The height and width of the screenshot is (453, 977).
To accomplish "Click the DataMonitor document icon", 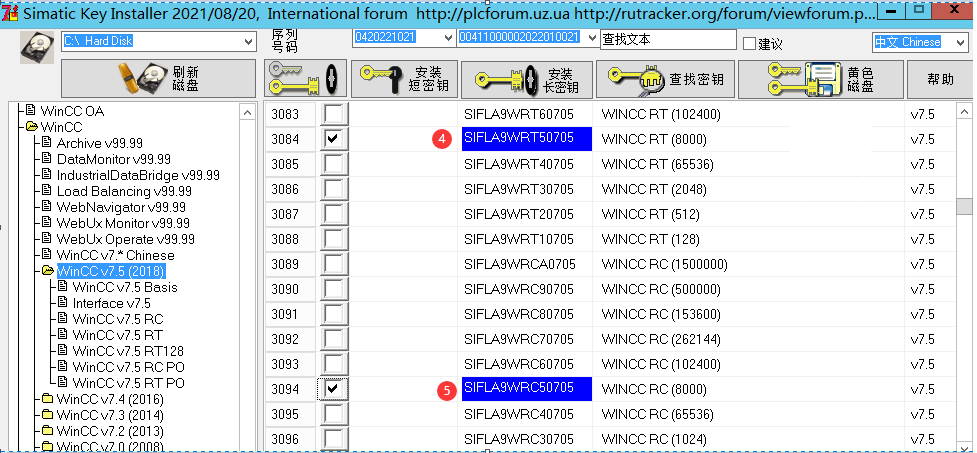I will (x=46, y=159).
